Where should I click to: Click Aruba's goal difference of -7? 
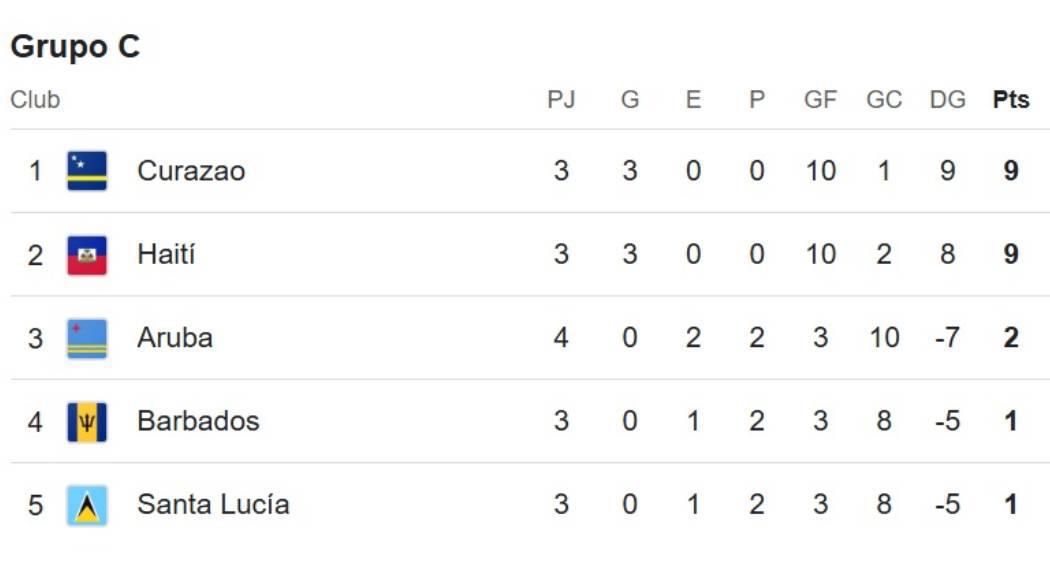pyautogui.click(x=945, y=338)
